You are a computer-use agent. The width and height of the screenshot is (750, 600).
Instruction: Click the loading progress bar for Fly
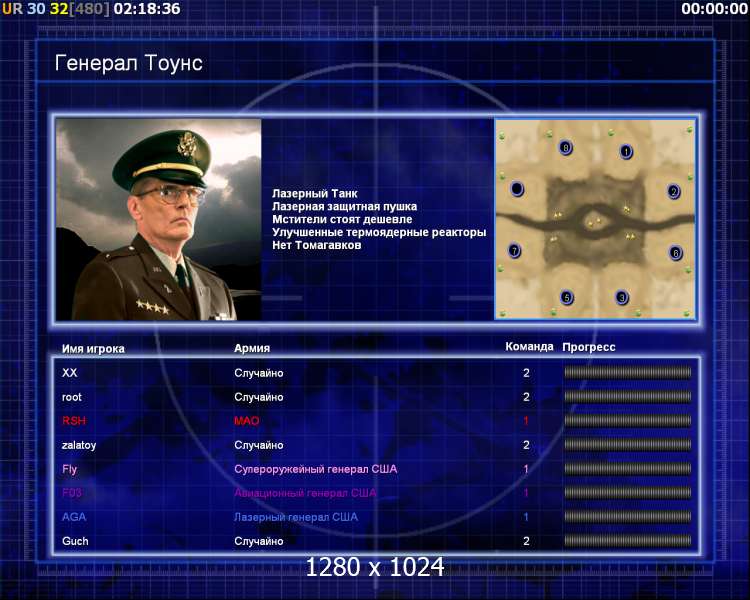[628, 469]
